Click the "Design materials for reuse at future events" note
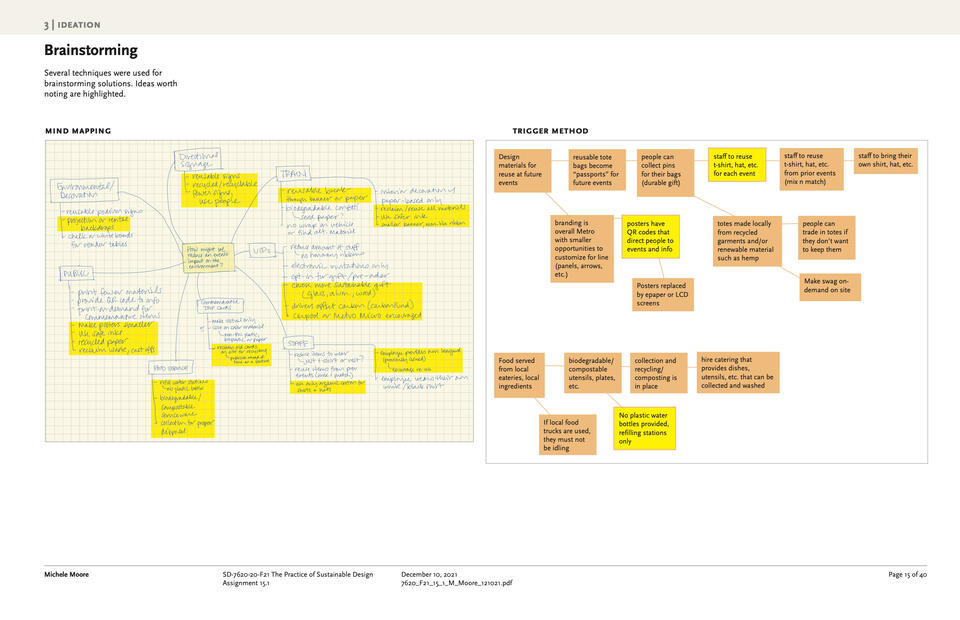Screen dimensions: 960x620 coord(522,170)
